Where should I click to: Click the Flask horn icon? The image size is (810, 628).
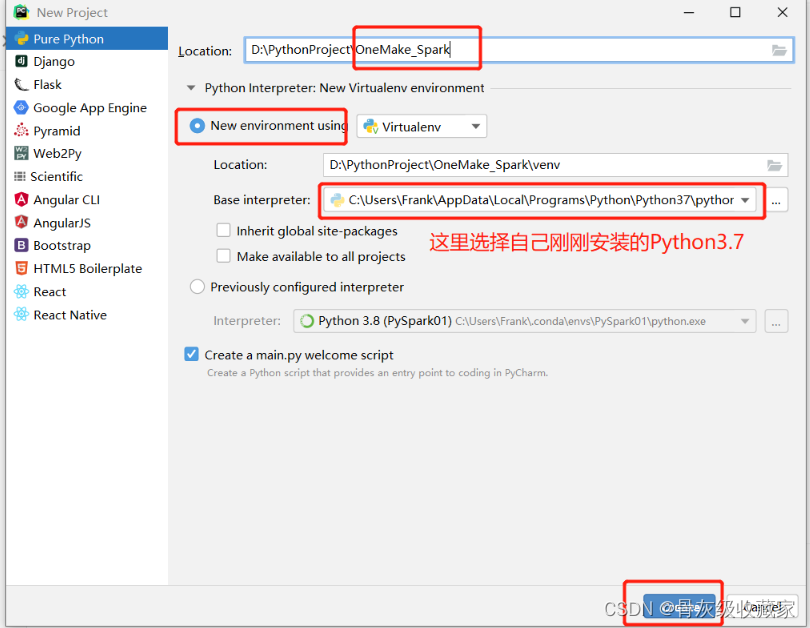(x=21, y=84)
